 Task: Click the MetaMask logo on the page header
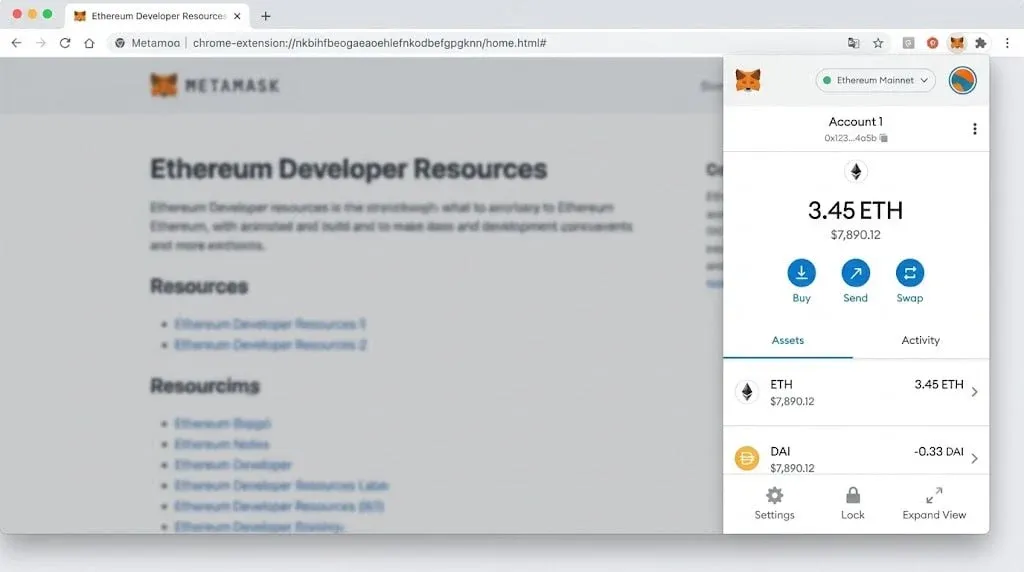coord(215,86)
